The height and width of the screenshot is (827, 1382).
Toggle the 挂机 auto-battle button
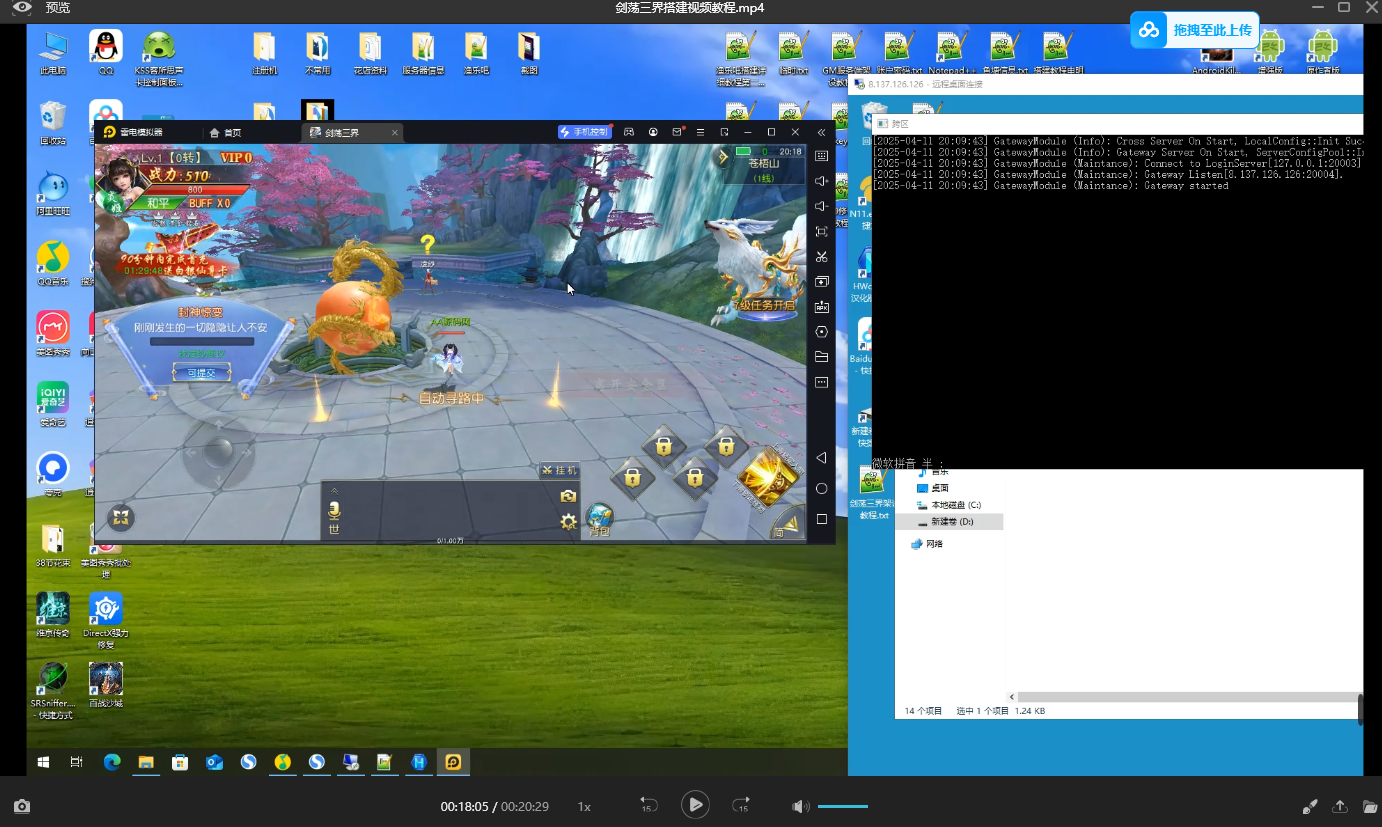558,470
